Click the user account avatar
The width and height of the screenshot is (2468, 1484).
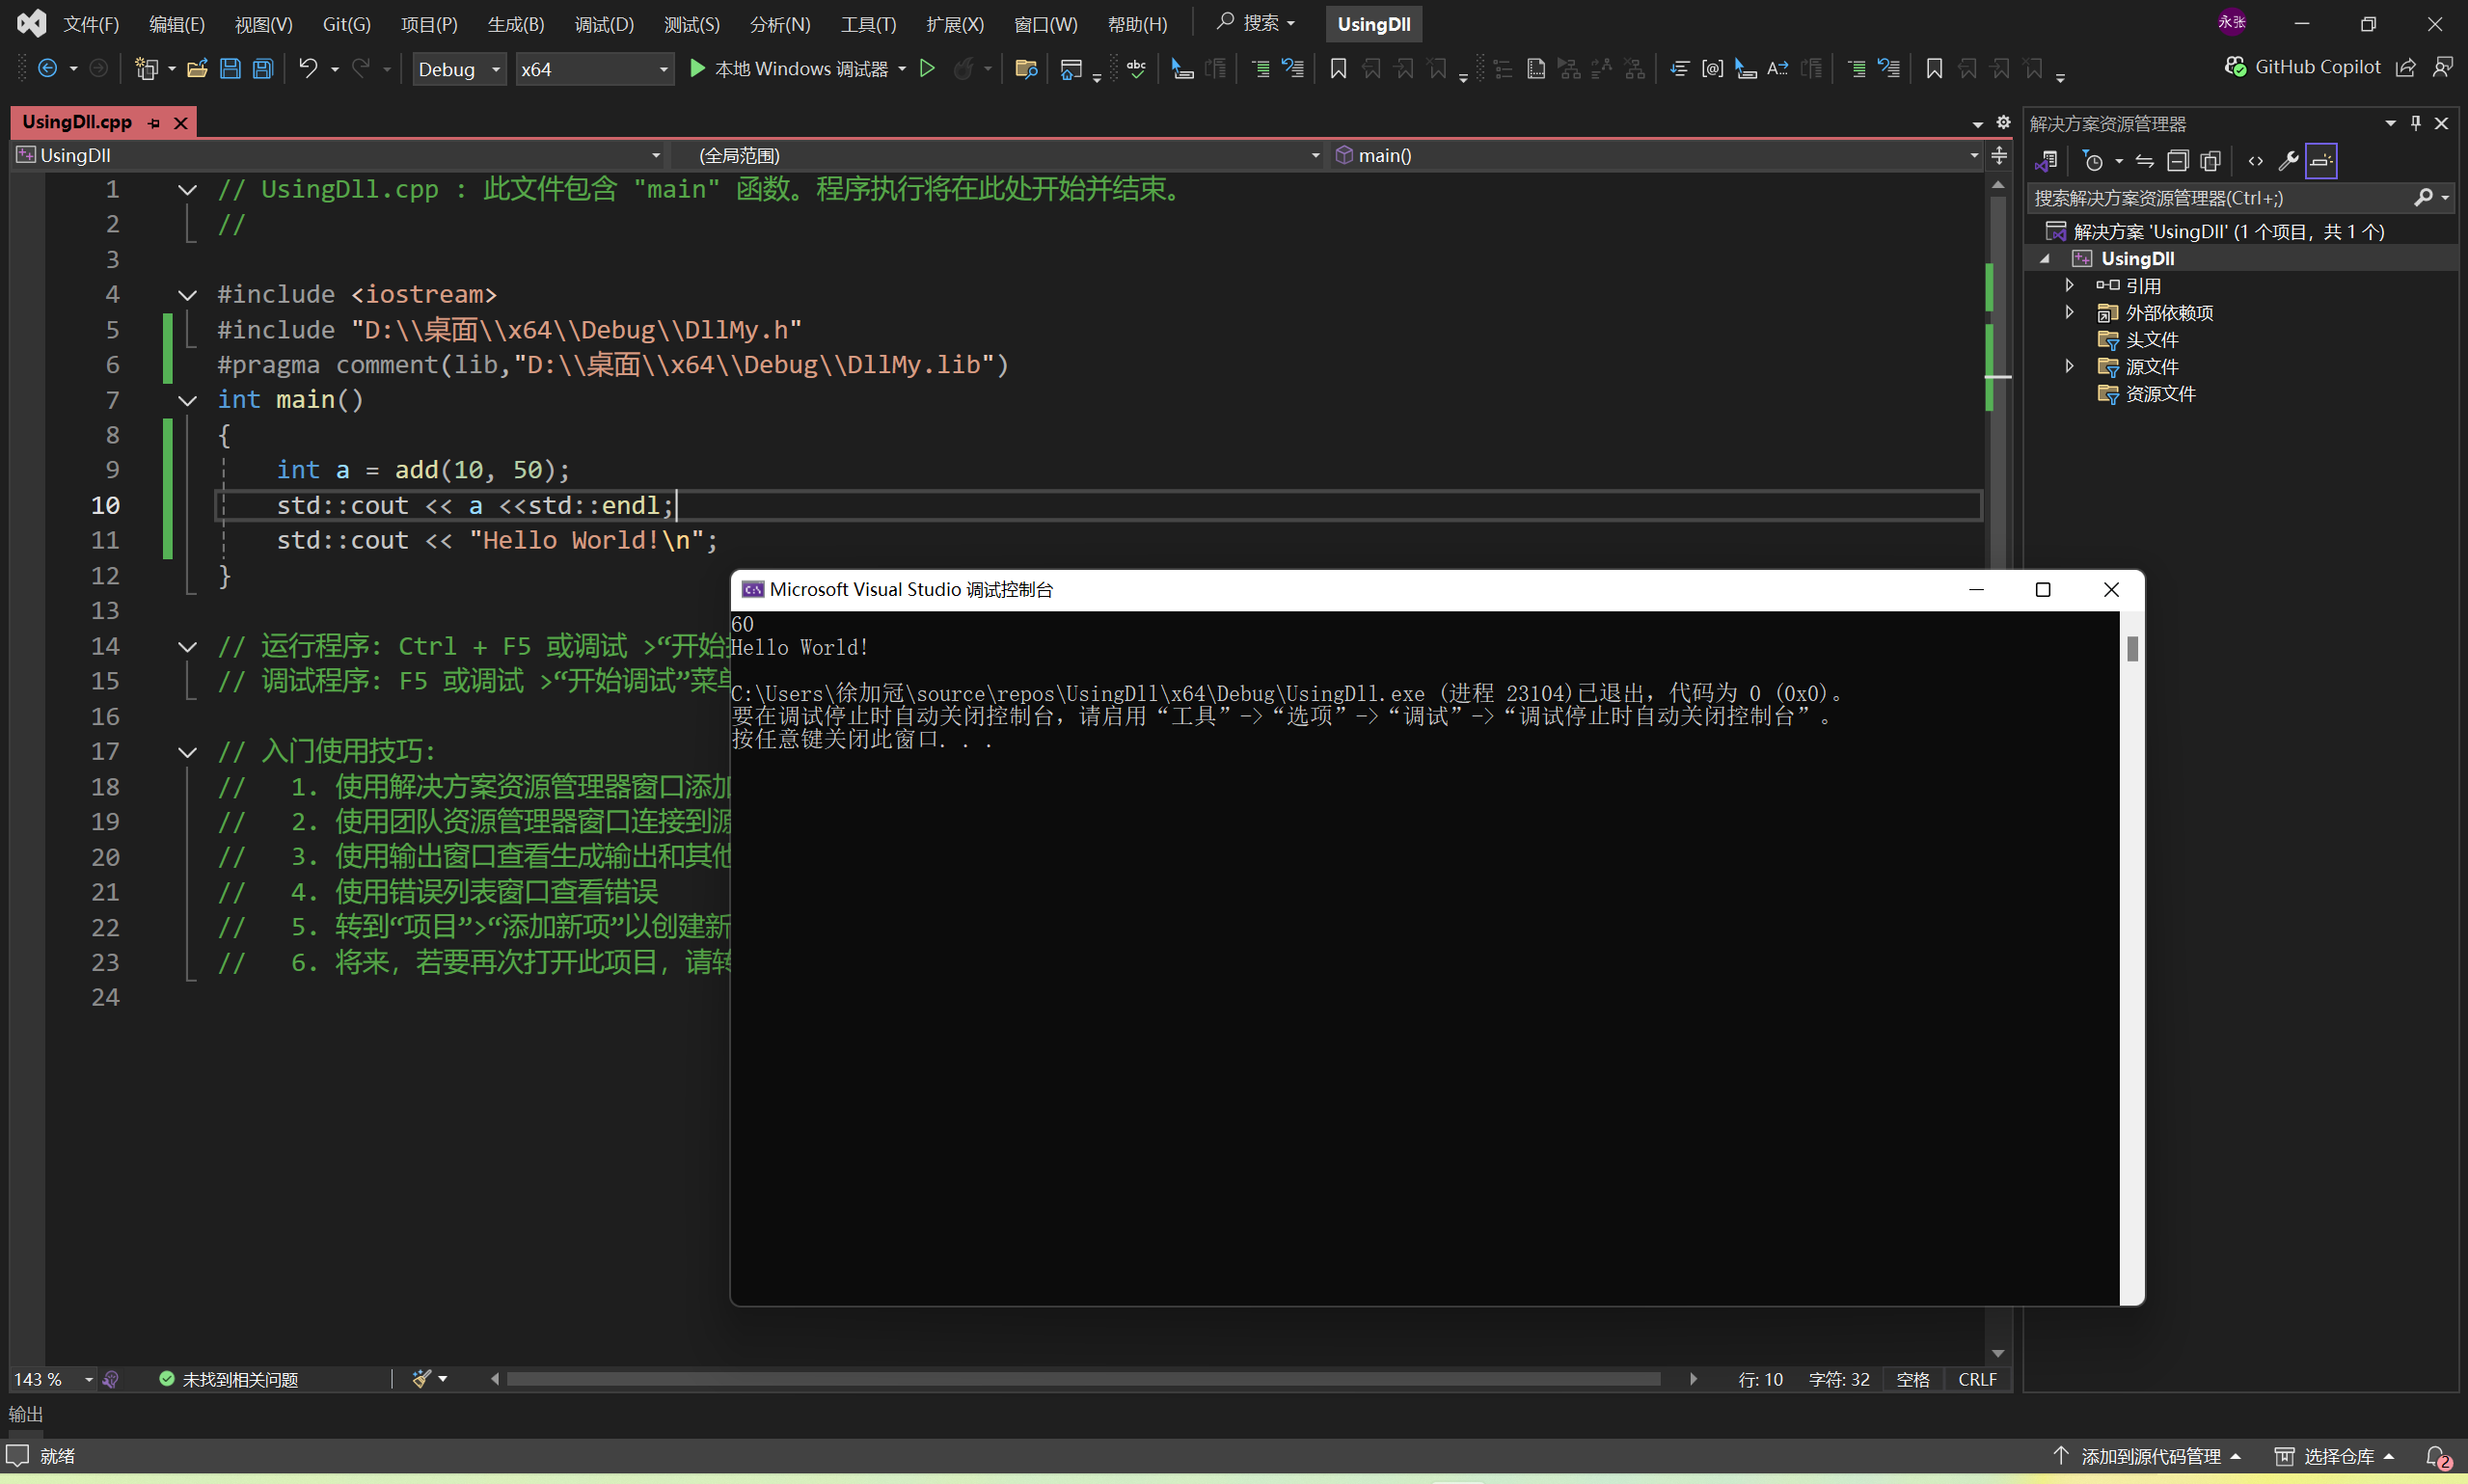pos(2231,22)
